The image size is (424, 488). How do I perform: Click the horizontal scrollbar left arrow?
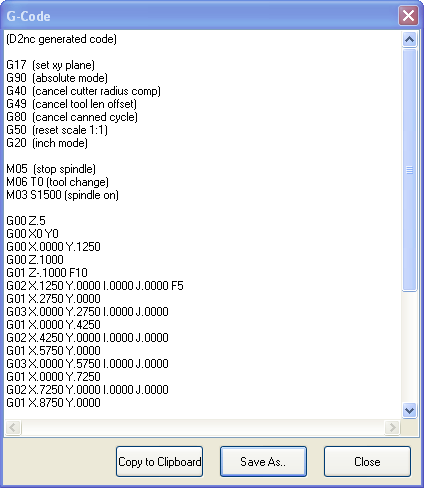click(13, 427)
